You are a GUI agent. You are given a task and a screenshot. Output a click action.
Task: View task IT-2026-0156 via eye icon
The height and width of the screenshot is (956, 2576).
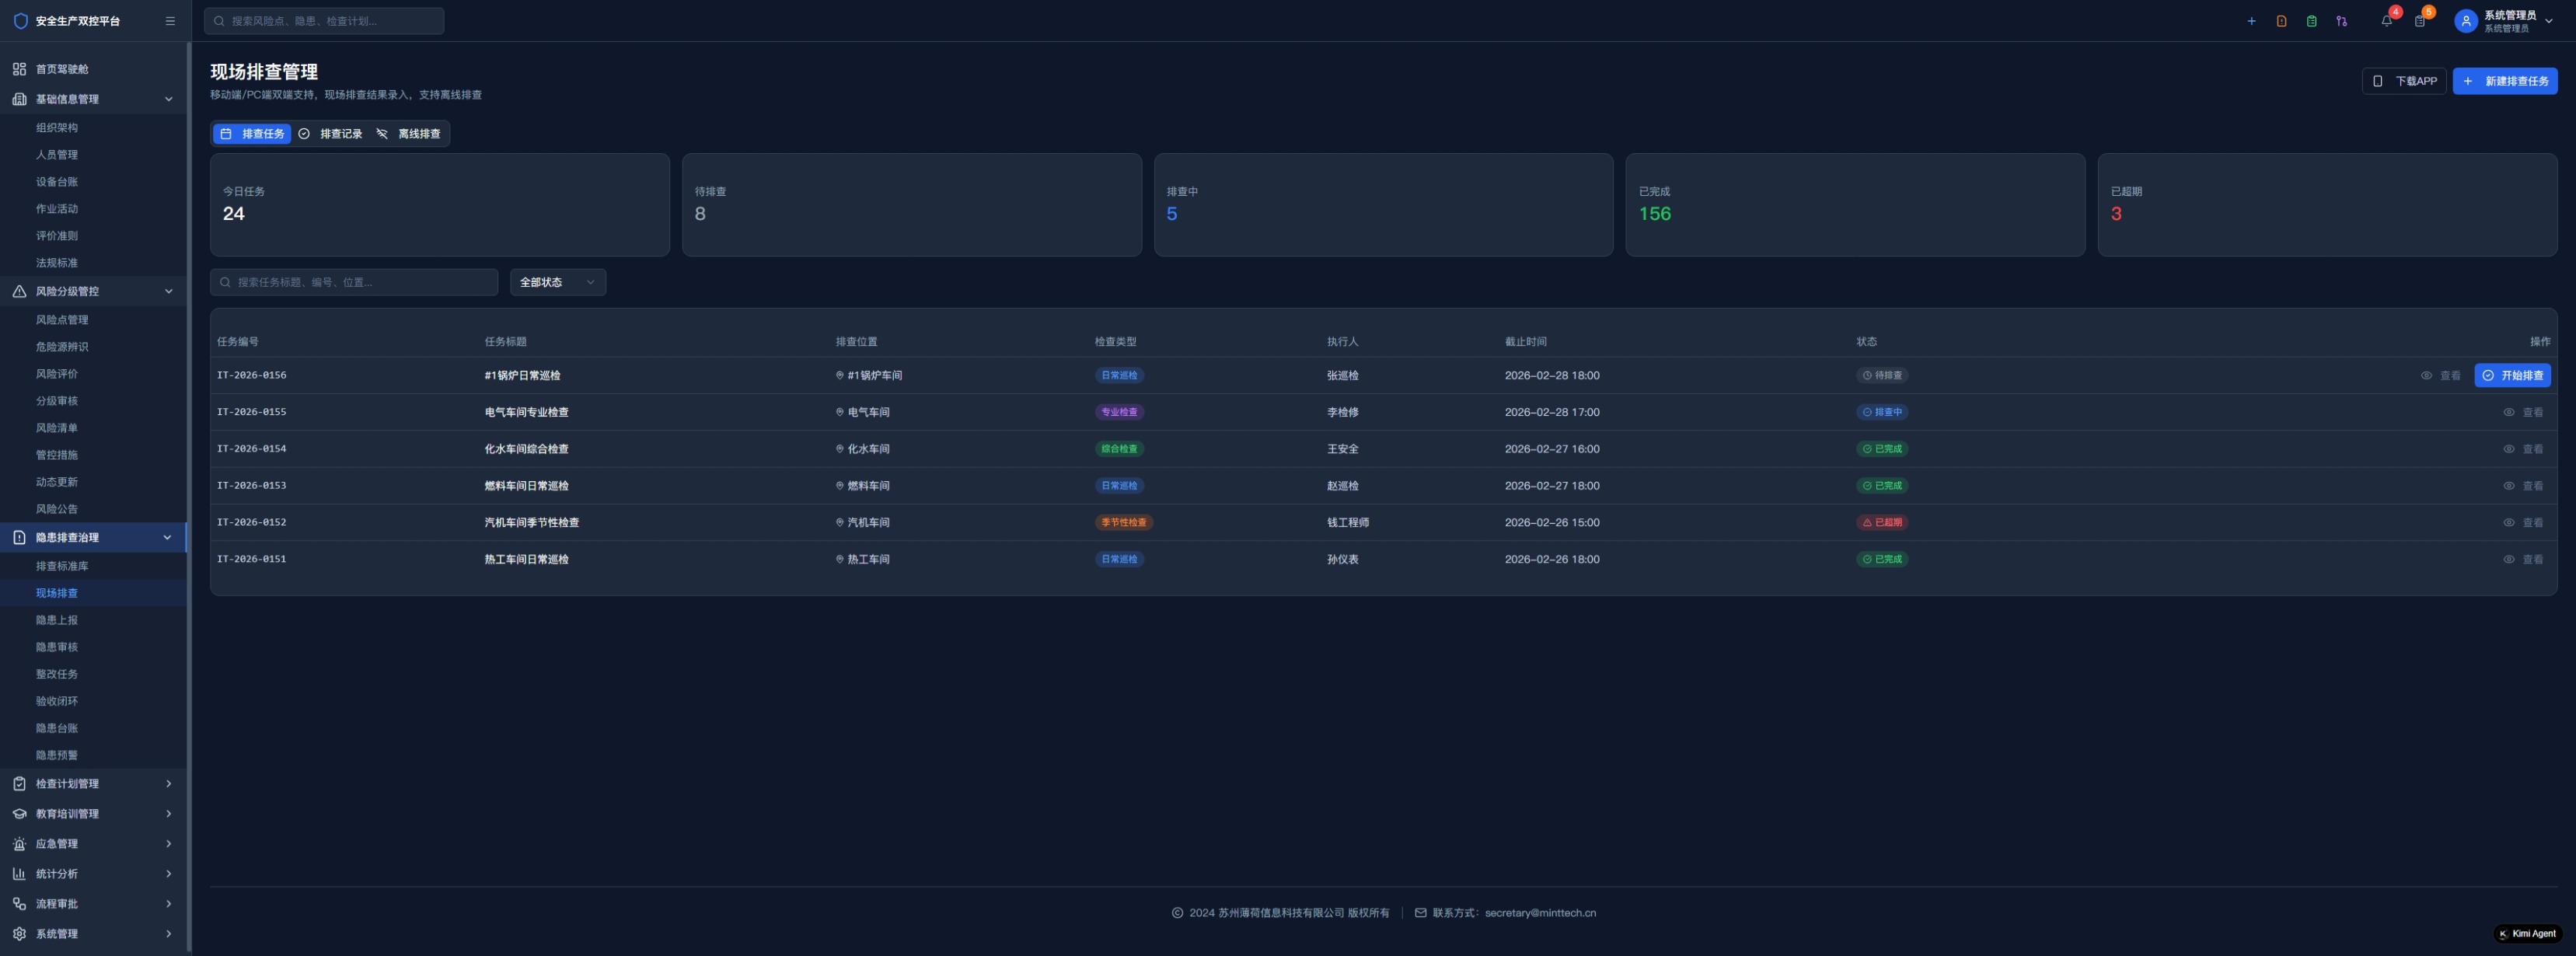(2426, 376)
